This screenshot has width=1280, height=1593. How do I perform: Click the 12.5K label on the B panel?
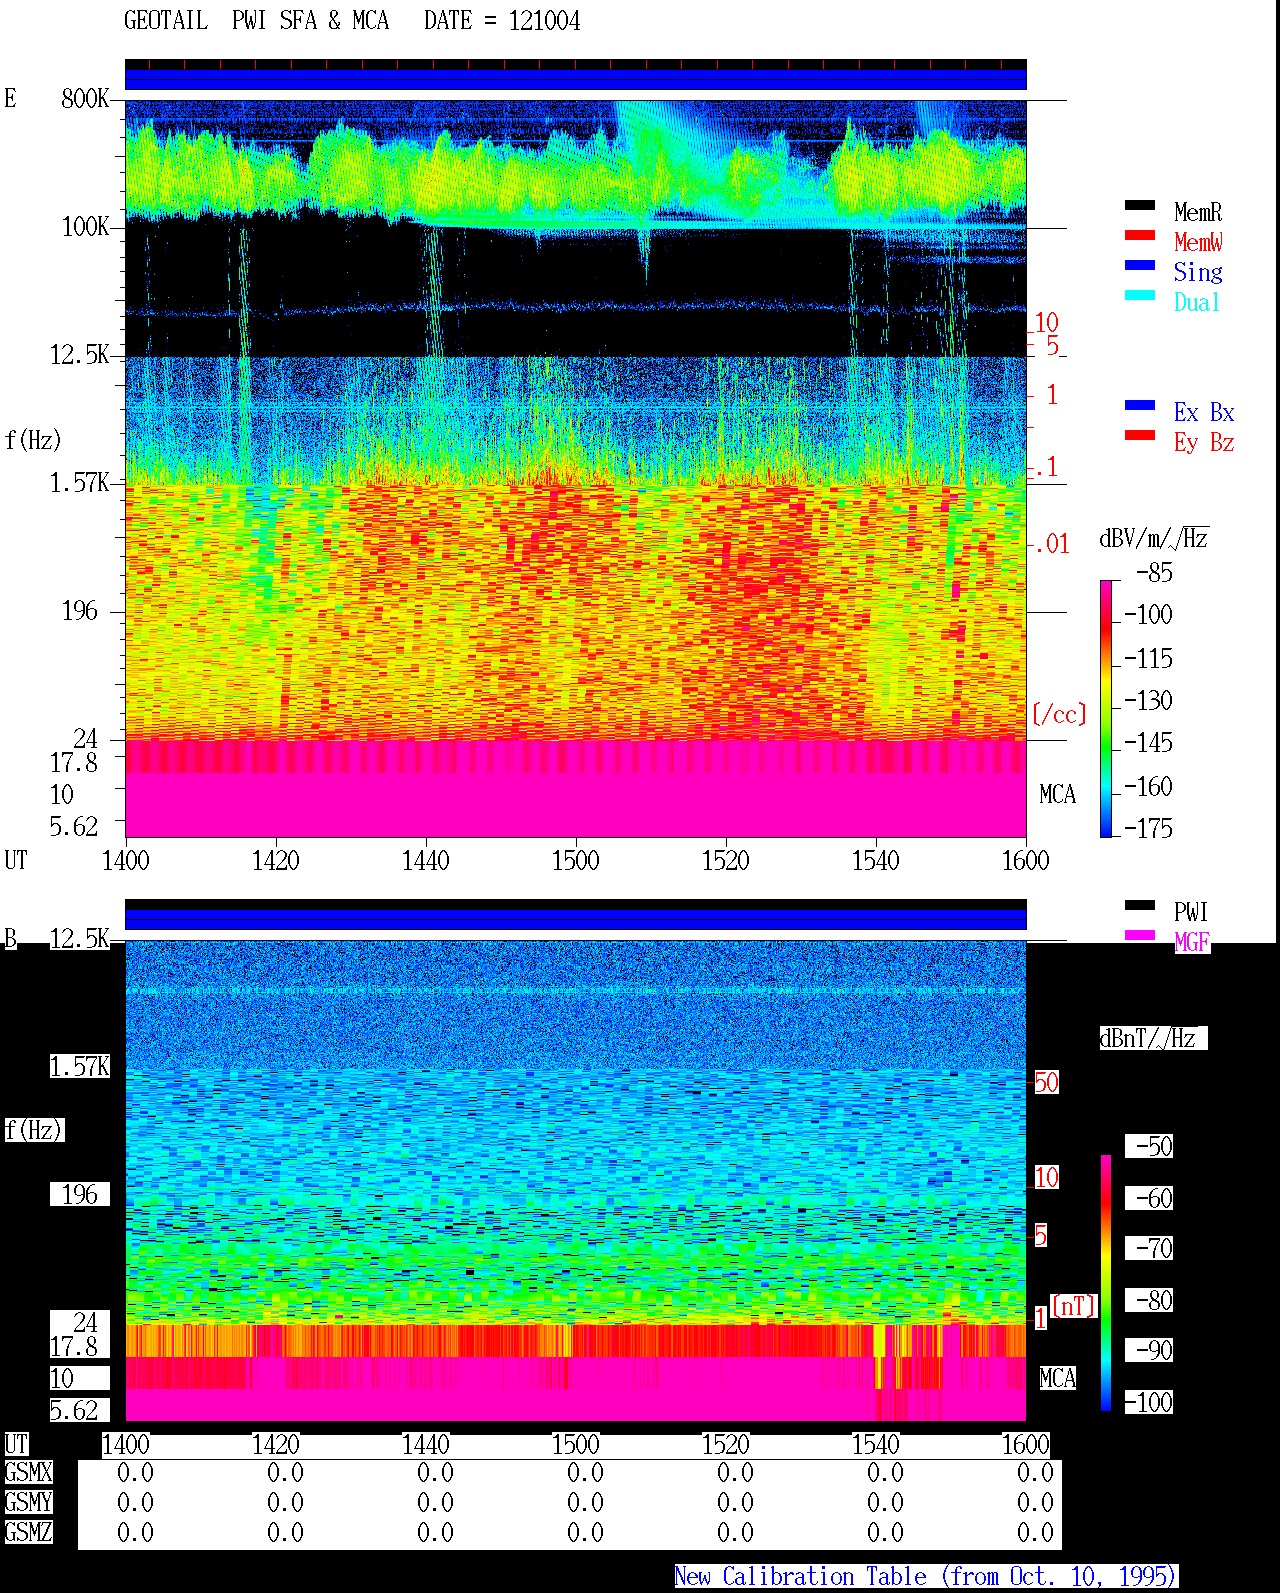click(x=80, y=938)
